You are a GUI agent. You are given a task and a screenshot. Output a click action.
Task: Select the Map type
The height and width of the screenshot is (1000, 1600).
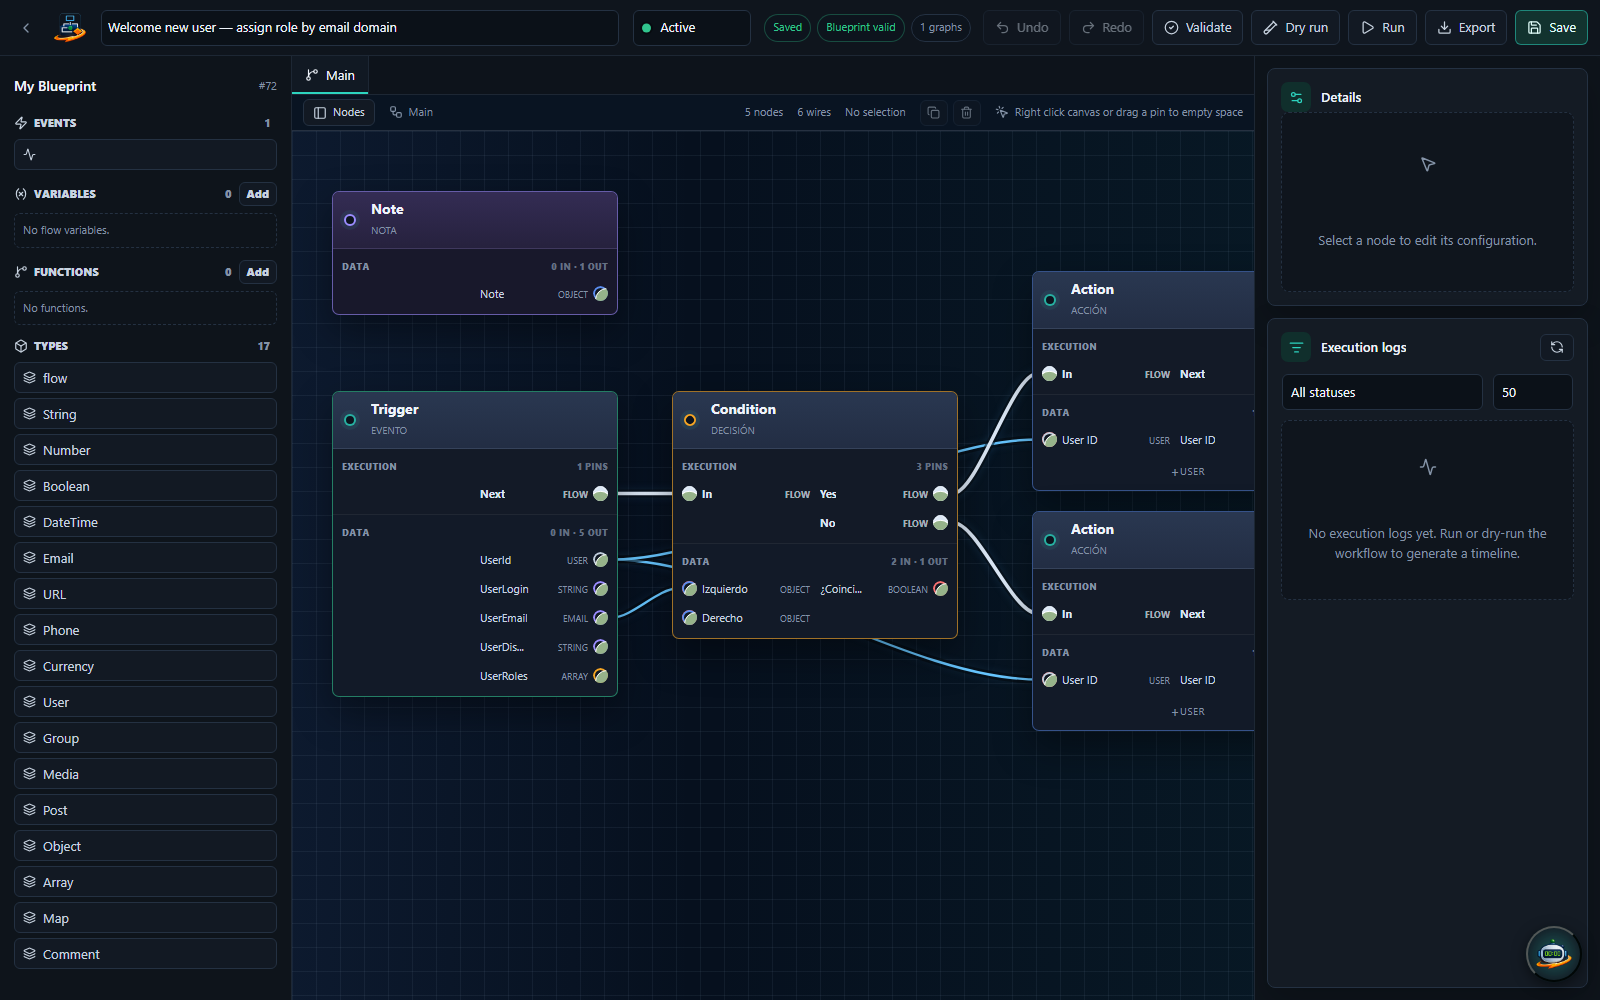[x=145, y=918]
